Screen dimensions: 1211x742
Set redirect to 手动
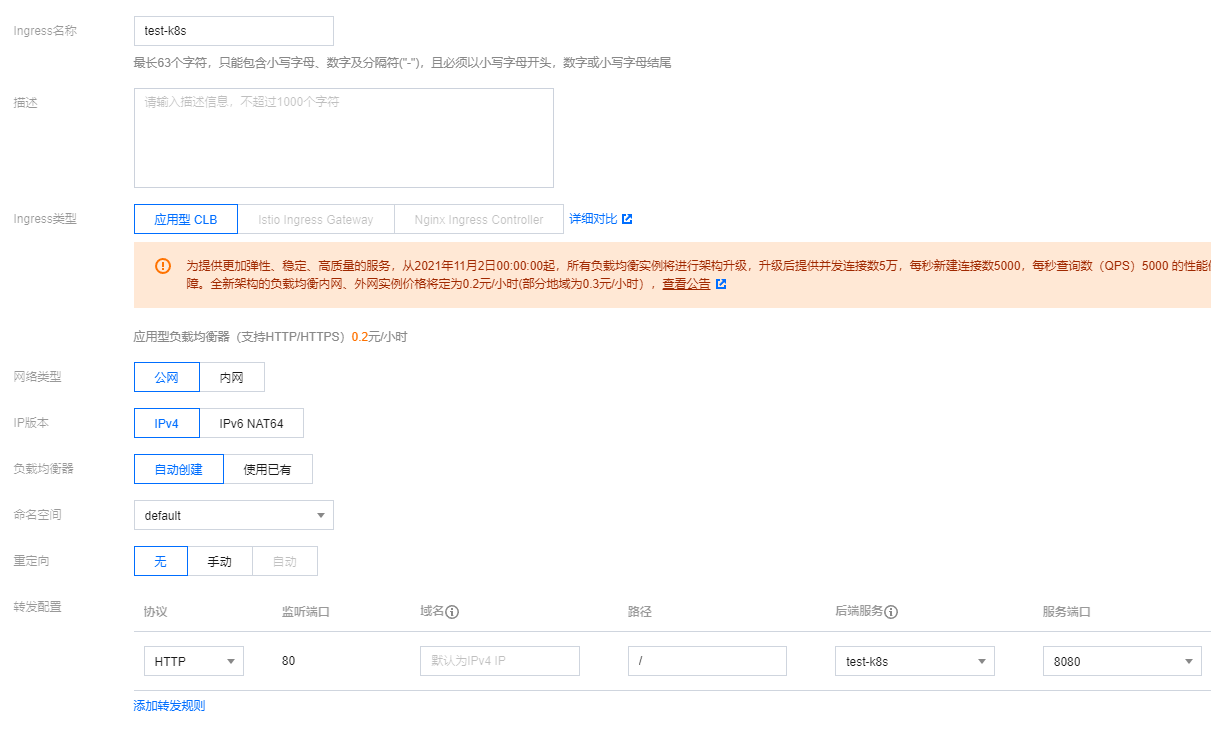pos(219,561)
